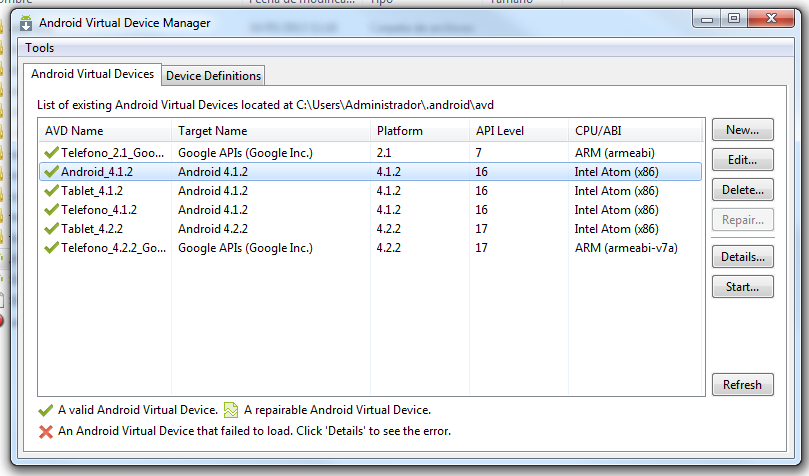Sort by the CPU/ABI column header
This screenshot has height=476, width=809.
(x=635, y=131)
